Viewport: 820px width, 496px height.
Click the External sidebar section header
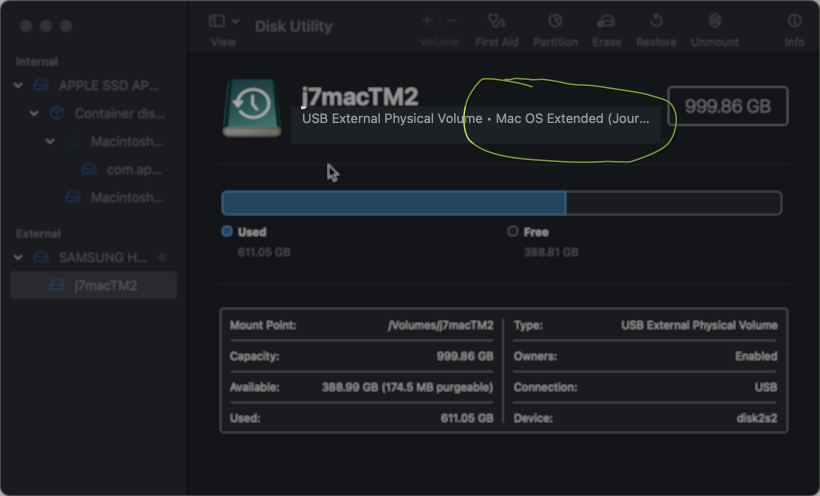point(38,234)
